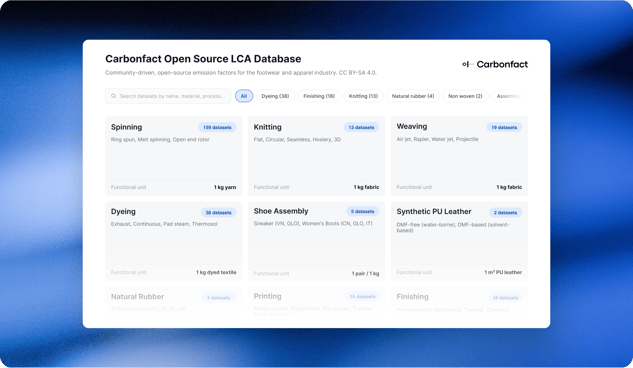Image resolution: width=633 pixels, height=368 pixels.
Task: Filter by Non woven (2)
Action: pyautogui.click(x=465, y=96)
